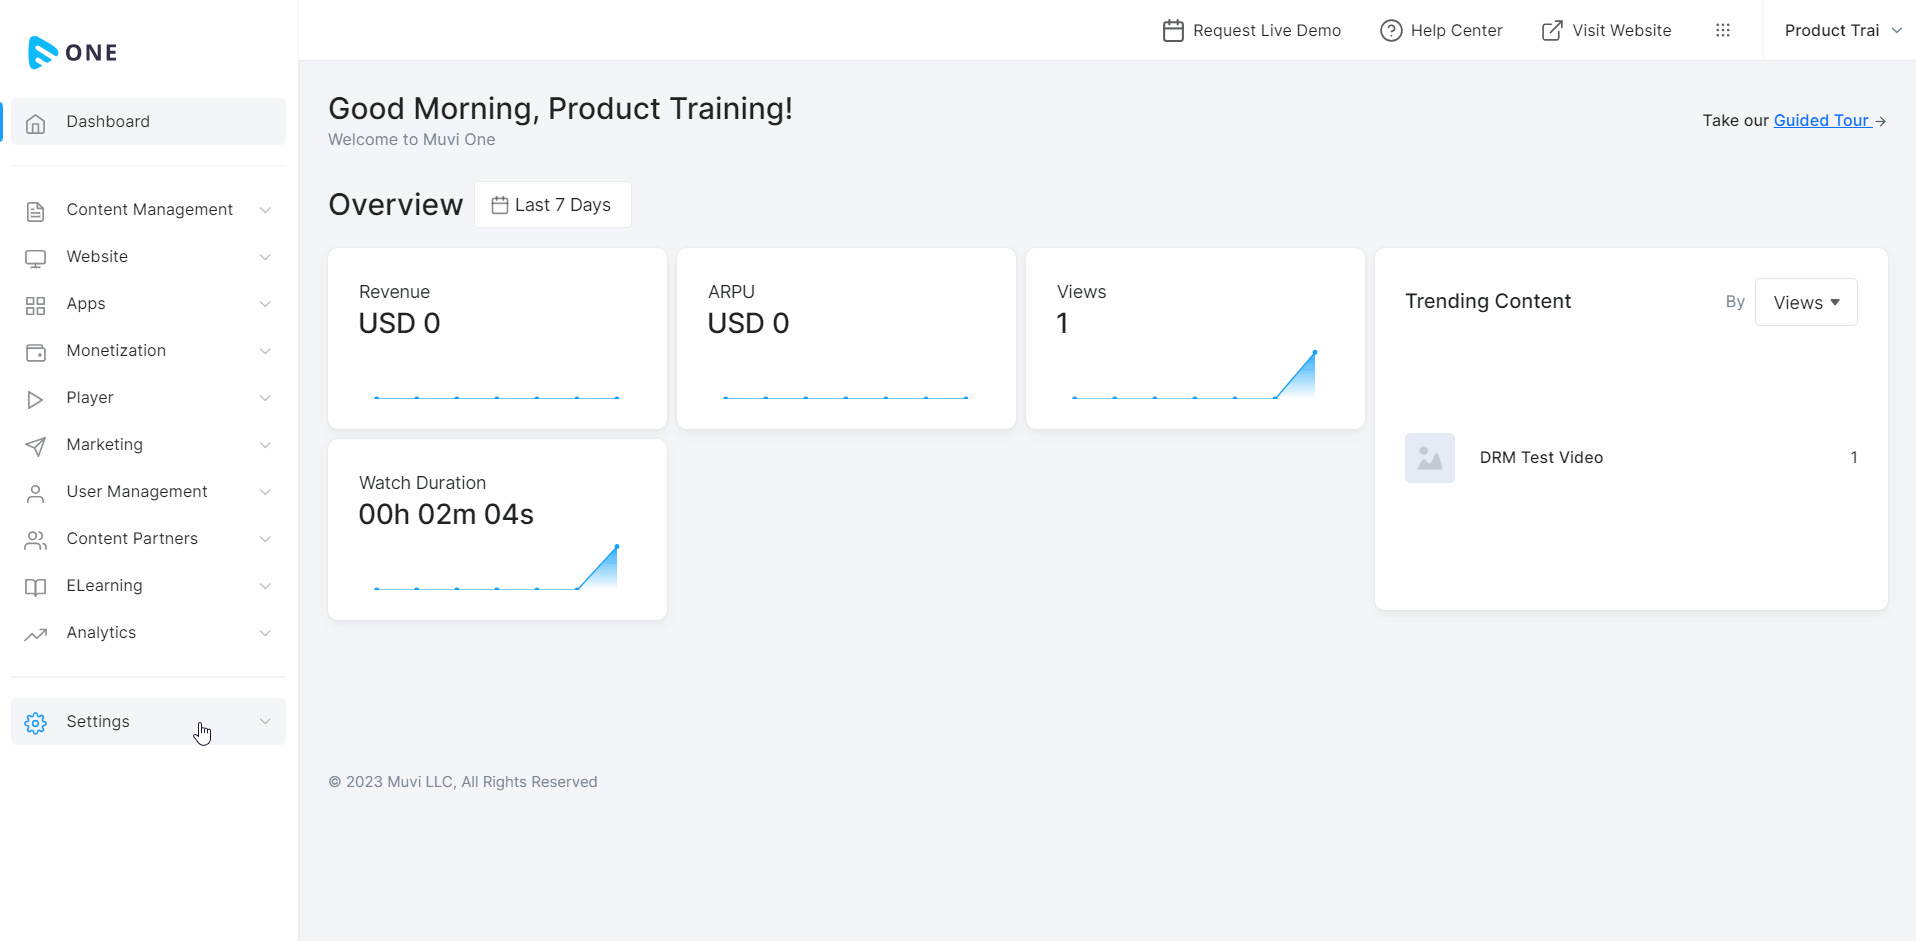1916x941 pixels.
Task: Click the Marketing paper-plane icon
Action: 36,446
